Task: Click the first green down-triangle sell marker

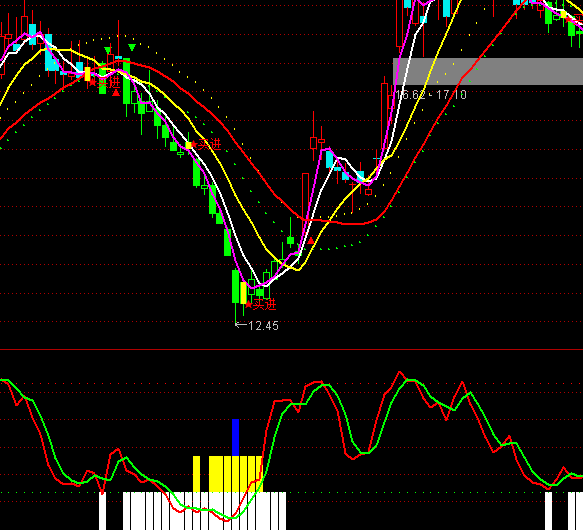Action: 108,50
